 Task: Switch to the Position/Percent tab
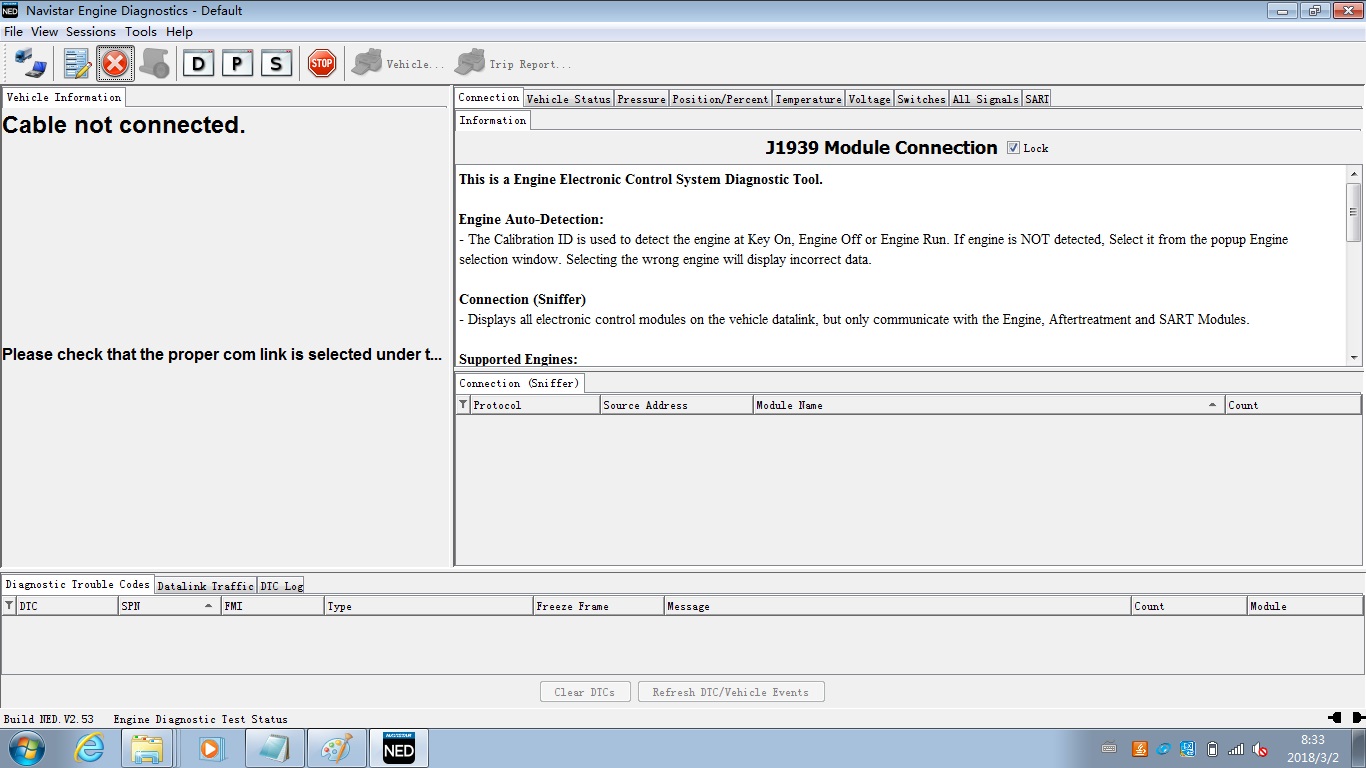coord(720,99)
